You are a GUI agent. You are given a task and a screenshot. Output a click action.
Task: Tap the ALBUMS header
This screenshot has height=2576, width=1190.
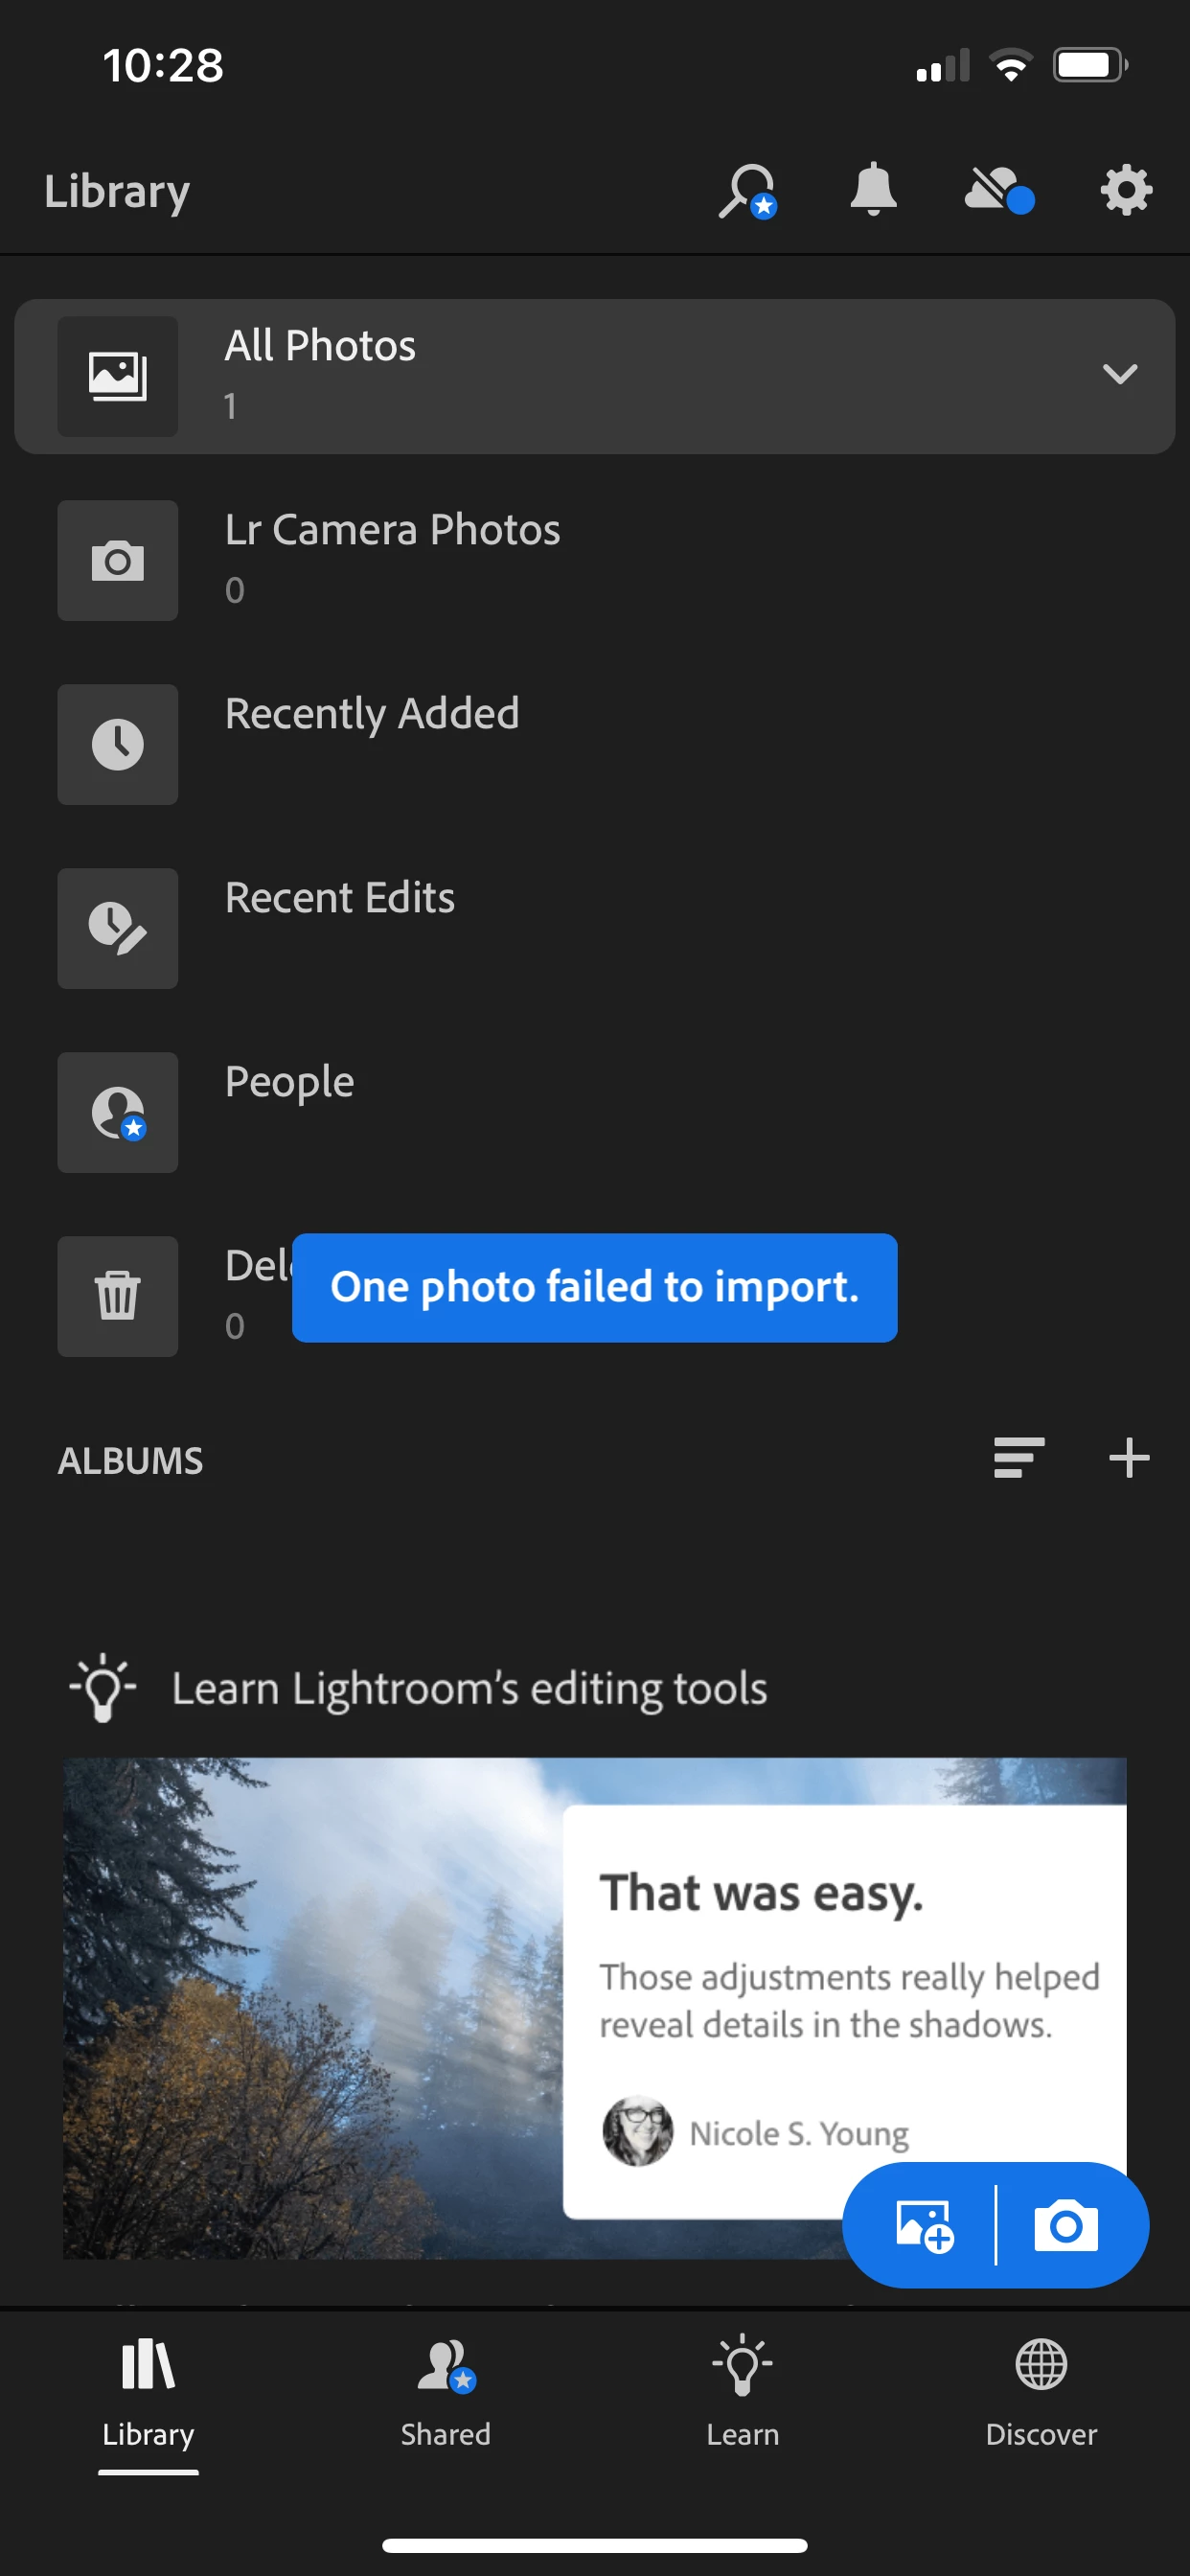[x=130, y=1461]
